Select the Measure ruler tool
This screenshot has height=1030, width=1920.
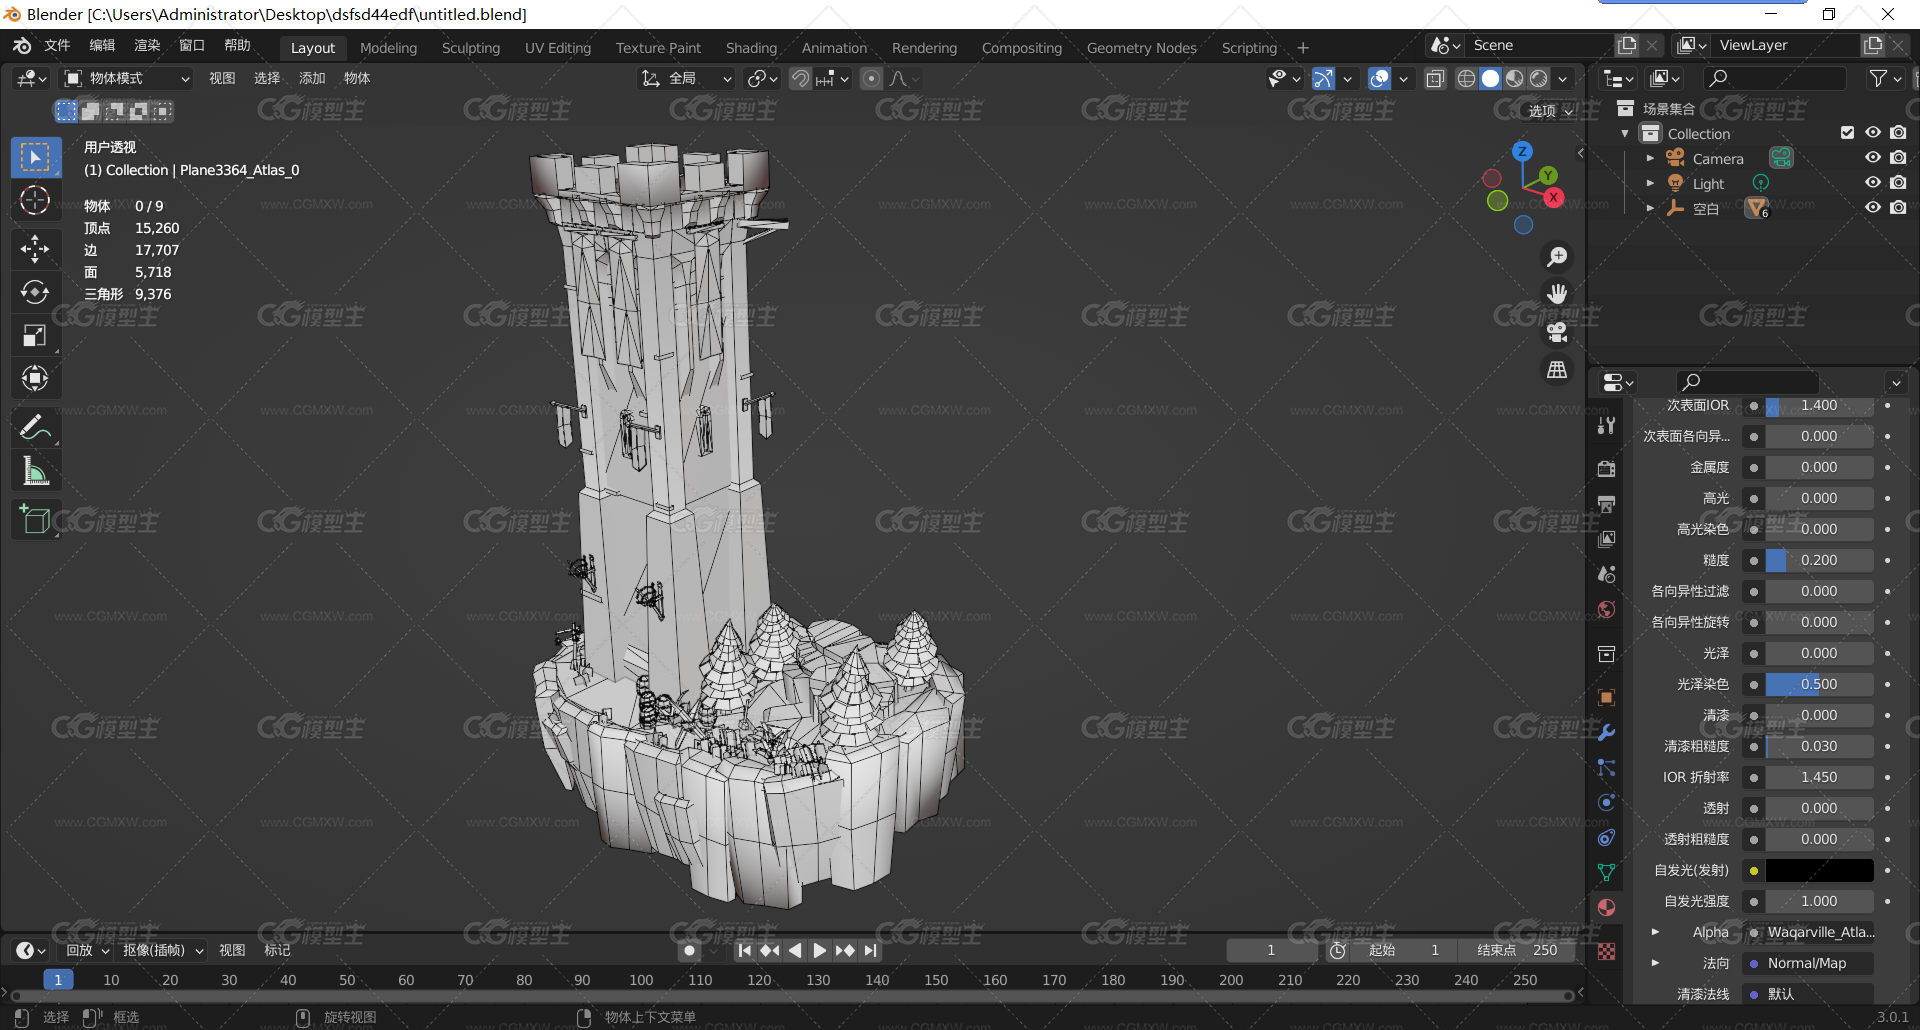pyautogui.click(x=35, y=471)
